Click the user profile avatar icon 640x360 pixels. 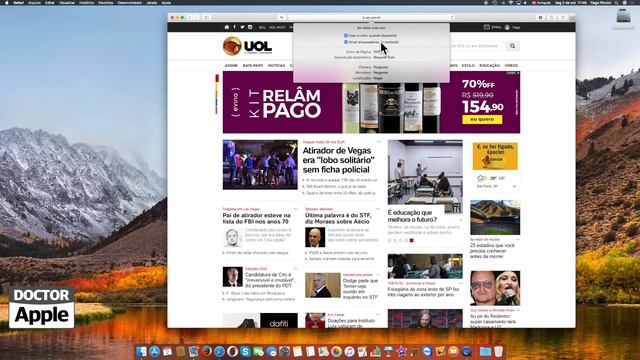(507, 27)
